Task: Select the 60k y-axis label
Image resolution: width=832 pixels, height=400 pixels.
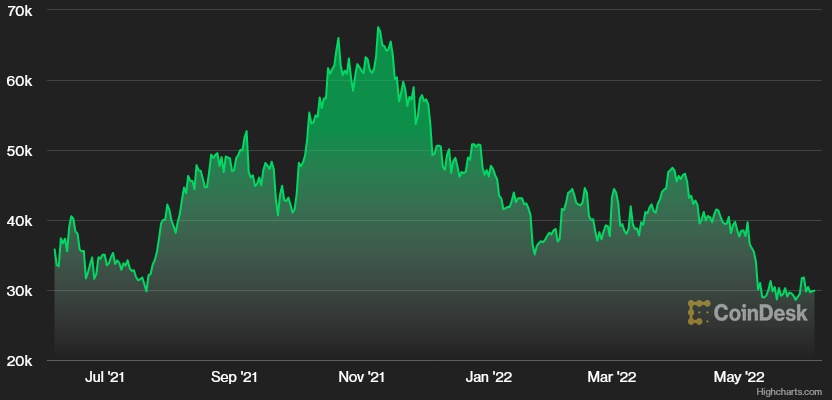Action: [x=20, y=80]
